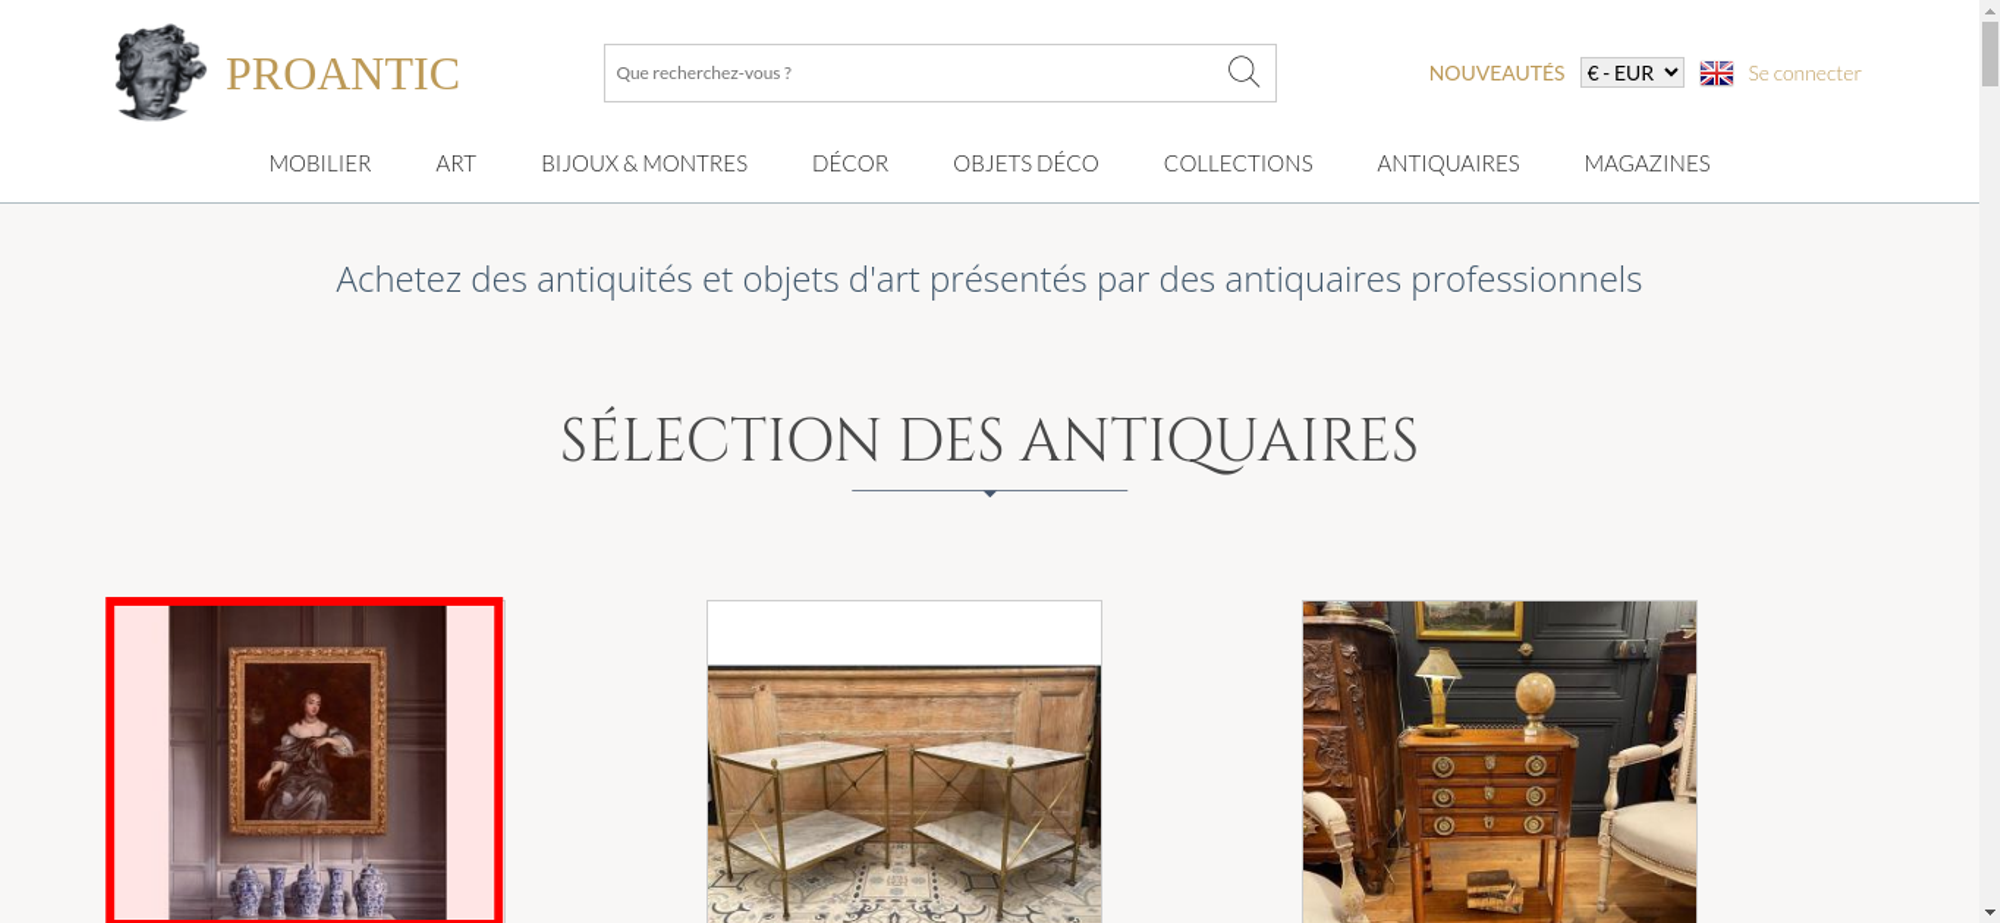Viewport: 2000px width, 923px height.
Task: Open the OBJETS DÉCO menu
Action: coord(1026,163)
